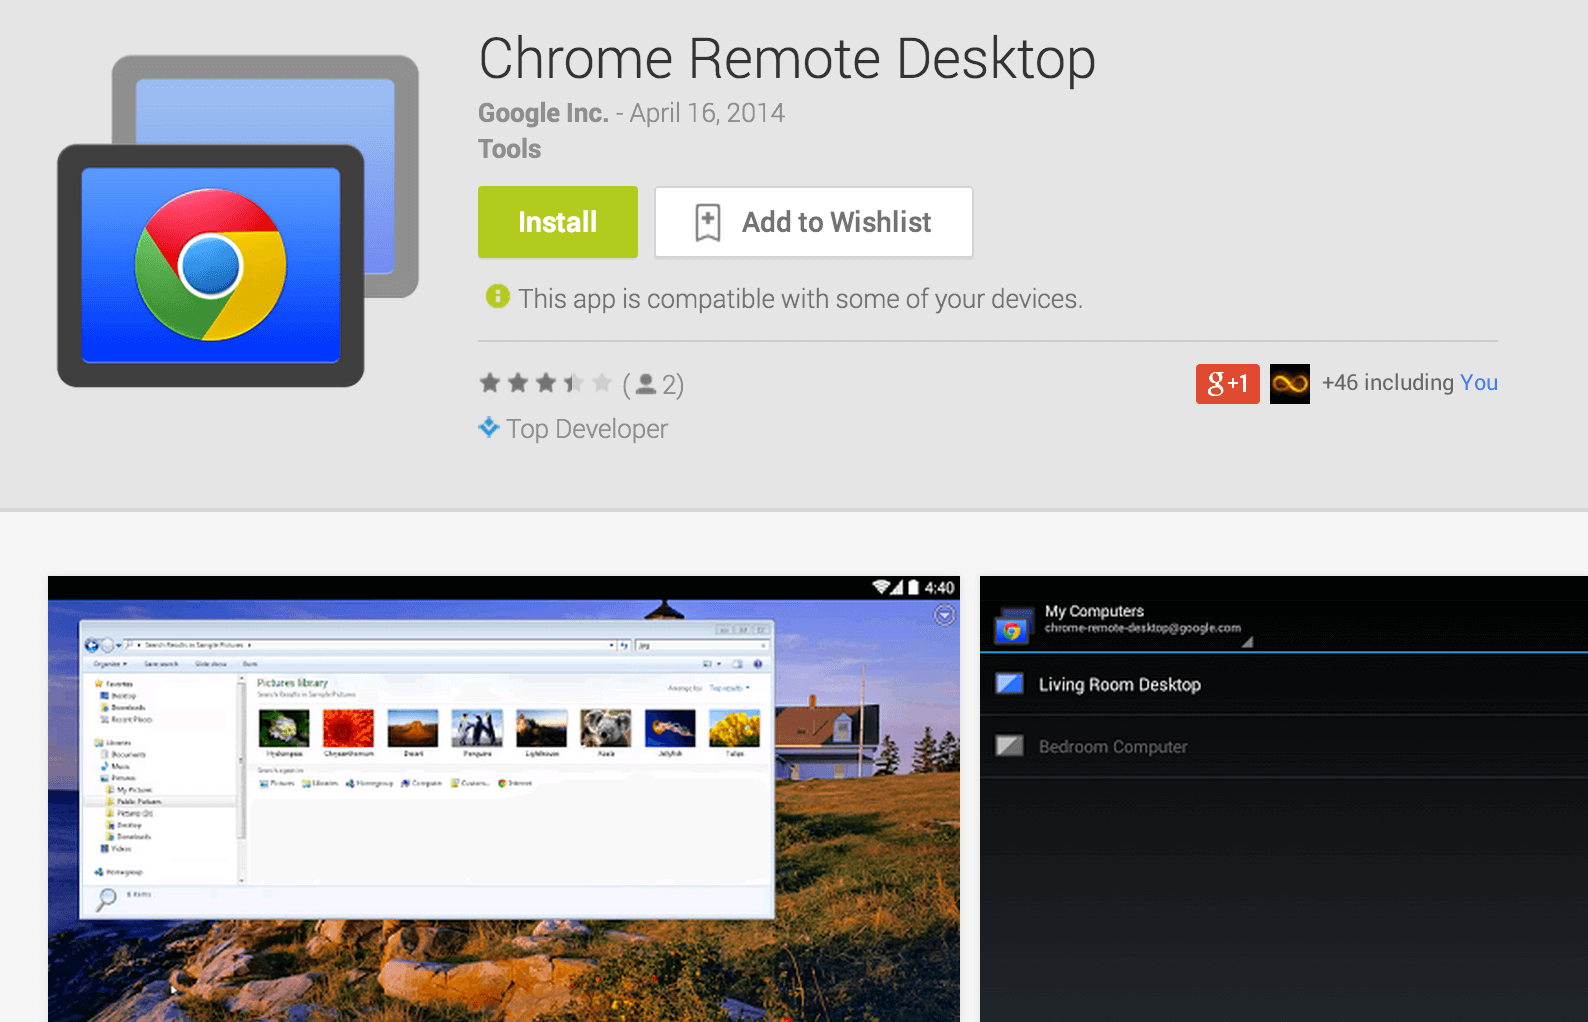This screenshot has height=1022, width=1588.
Task: Click the Explorer back arrow in screenshot
Action: (x=92, y=645)
